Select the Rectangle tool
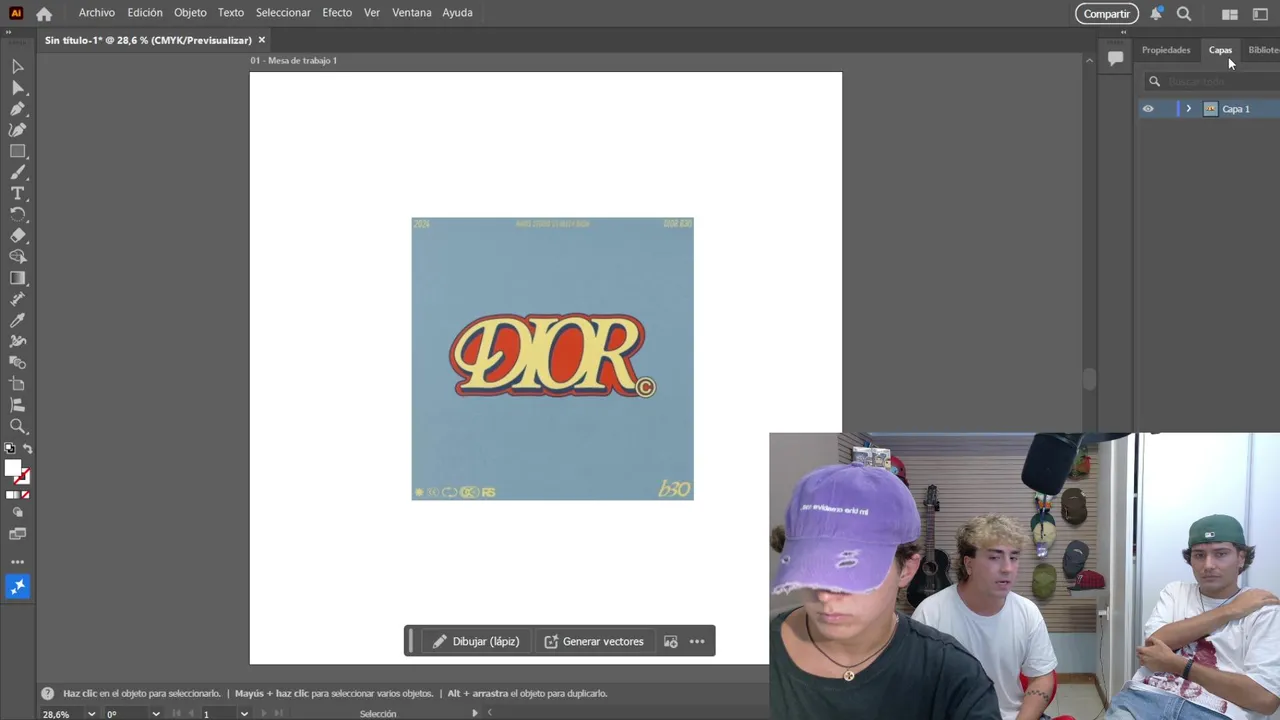This screenshot has width=1280, height=720. [17, 151]
